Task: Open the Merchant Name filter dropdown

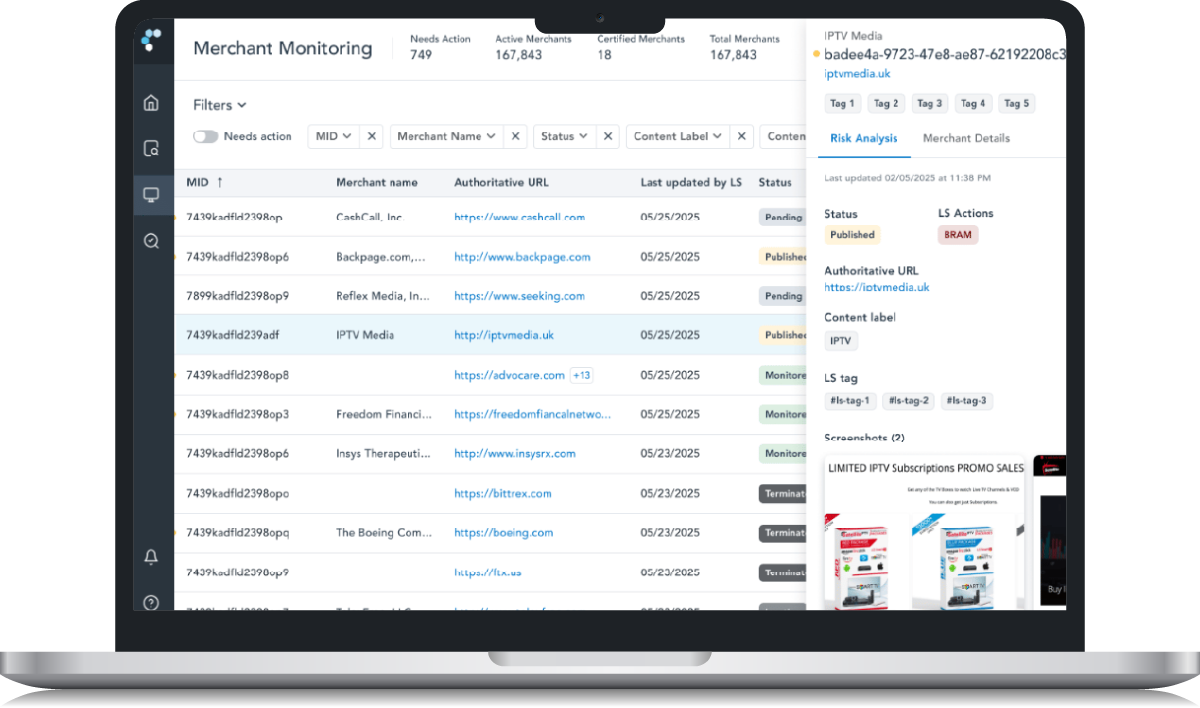Action: tap(447, 136)
